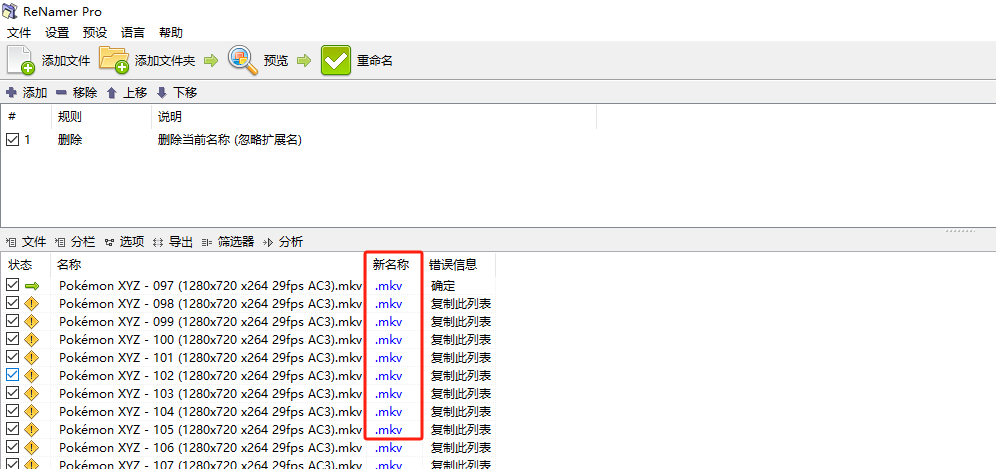The height and width of the screenshot is (469, 996).
Task: Uncheck file Pokémon XYZ - 097 checkbox
Action: (12, 286)
